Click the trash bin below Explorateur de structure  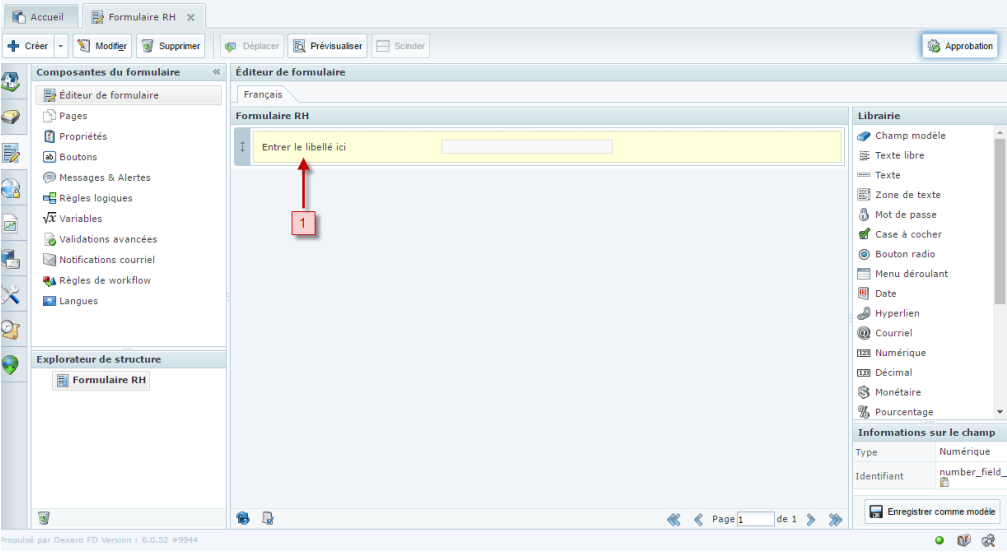44,517
